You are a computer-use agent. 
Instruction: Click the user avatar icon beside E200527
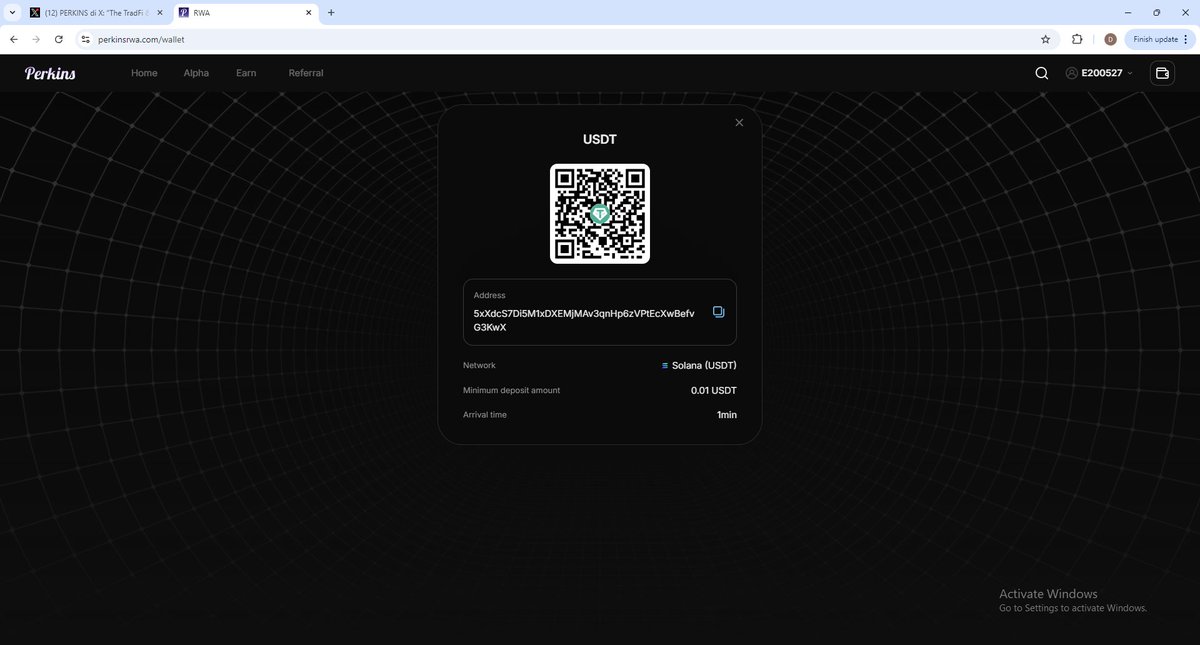point(1072,73)
